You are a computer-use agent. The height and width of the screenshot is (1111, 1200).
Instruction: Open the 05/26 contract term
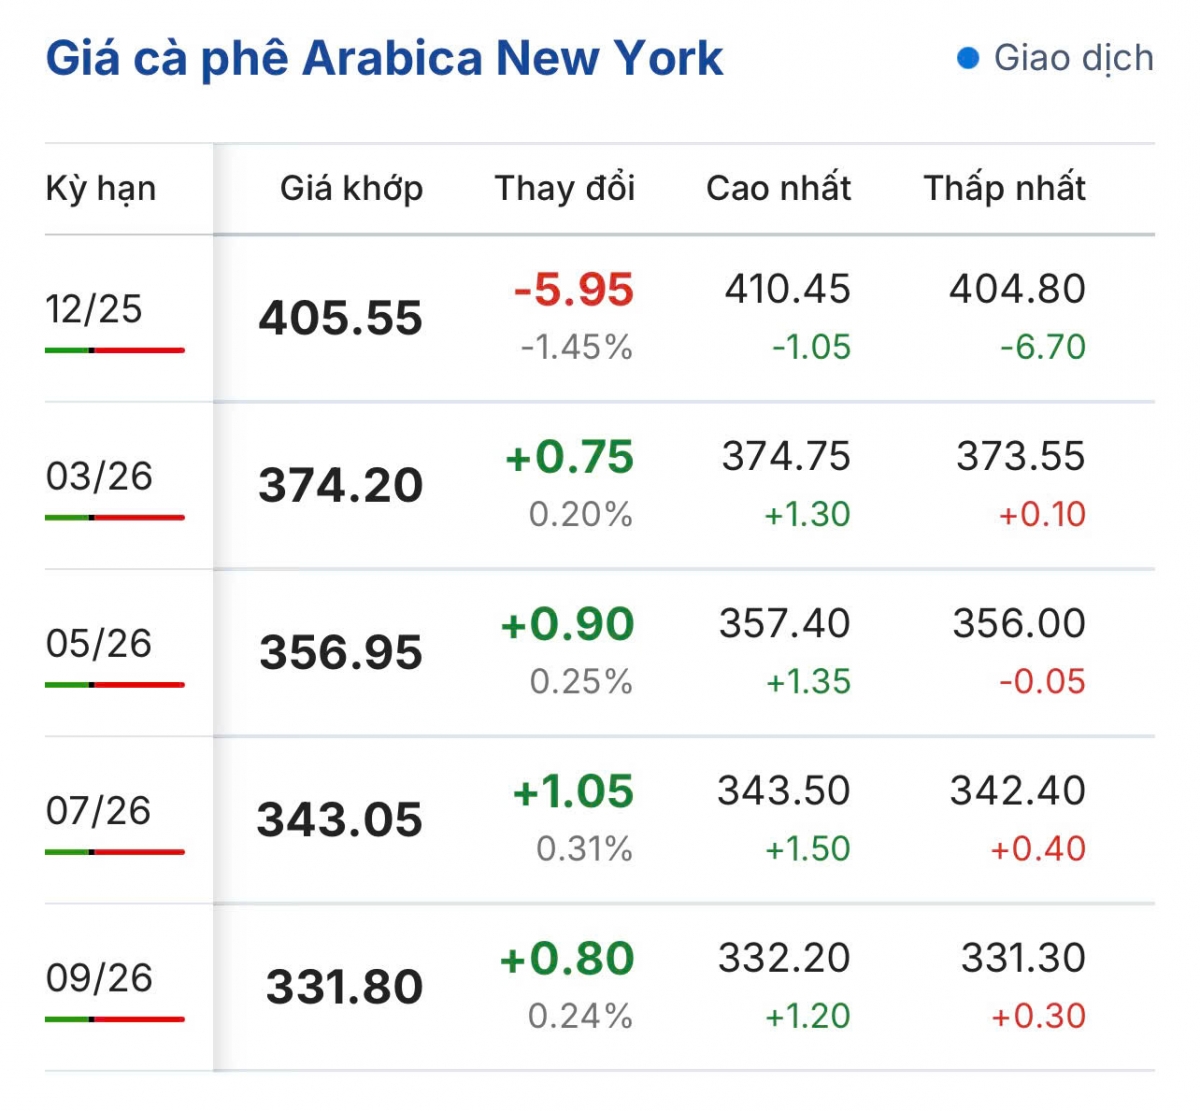pos(99,643)
